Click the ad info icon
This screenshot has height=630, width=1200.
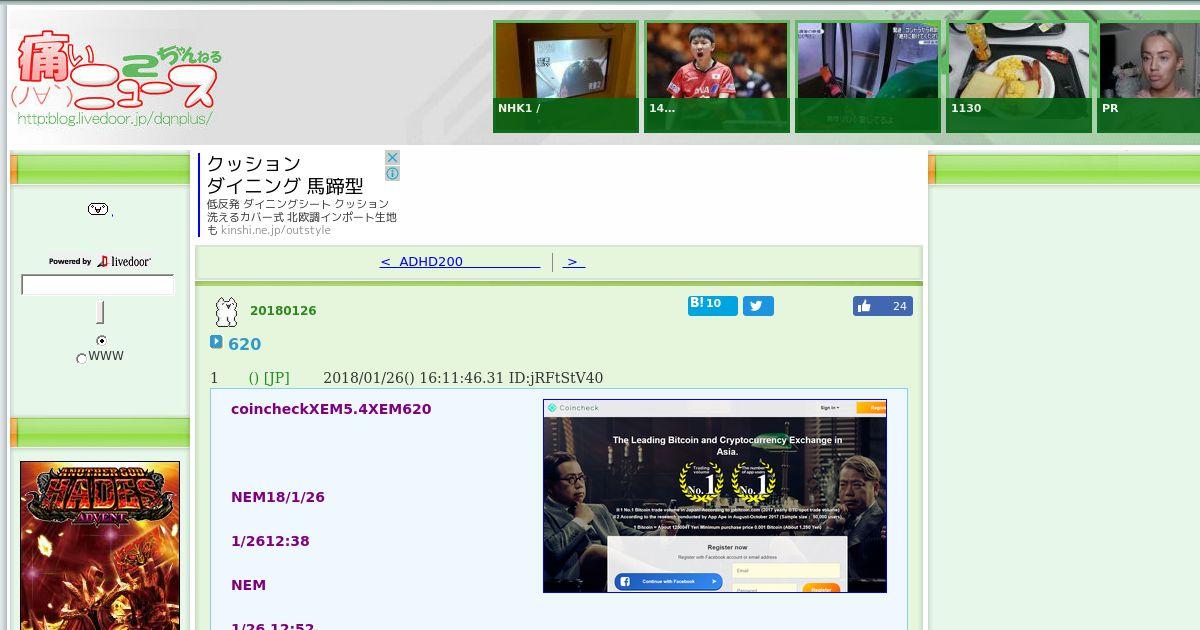tap(392, 173)
